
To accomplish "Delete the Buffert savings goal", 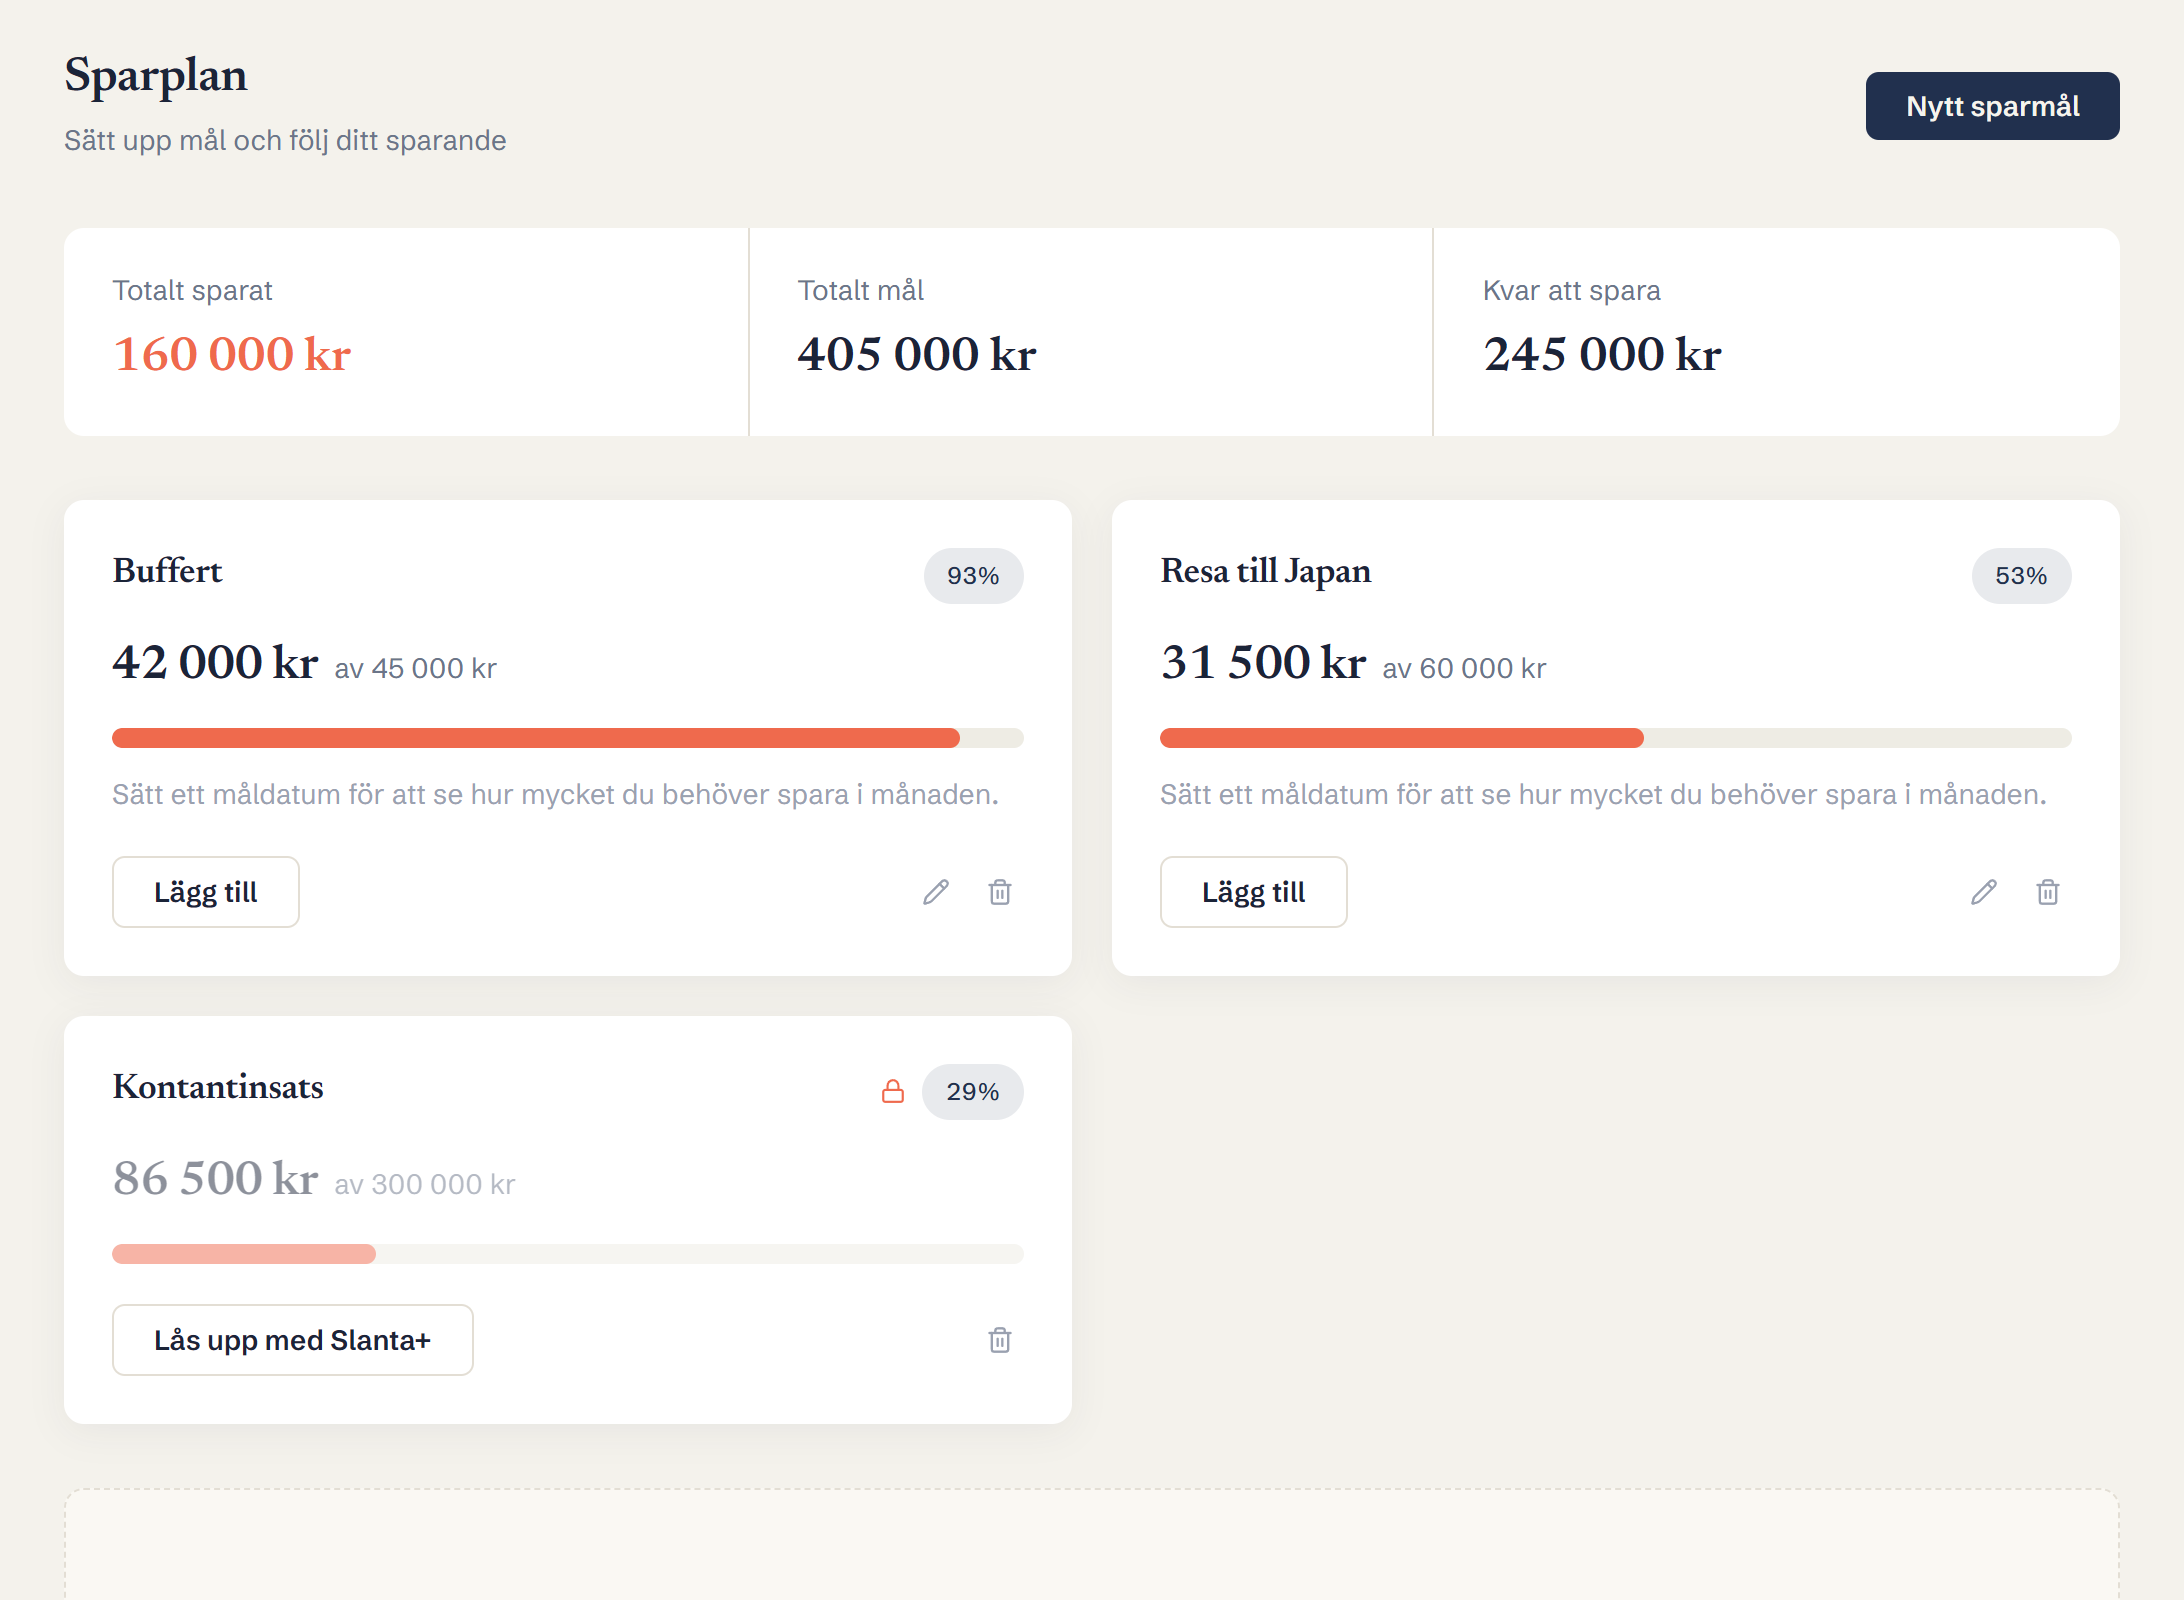I will [x=1000, y=892].
